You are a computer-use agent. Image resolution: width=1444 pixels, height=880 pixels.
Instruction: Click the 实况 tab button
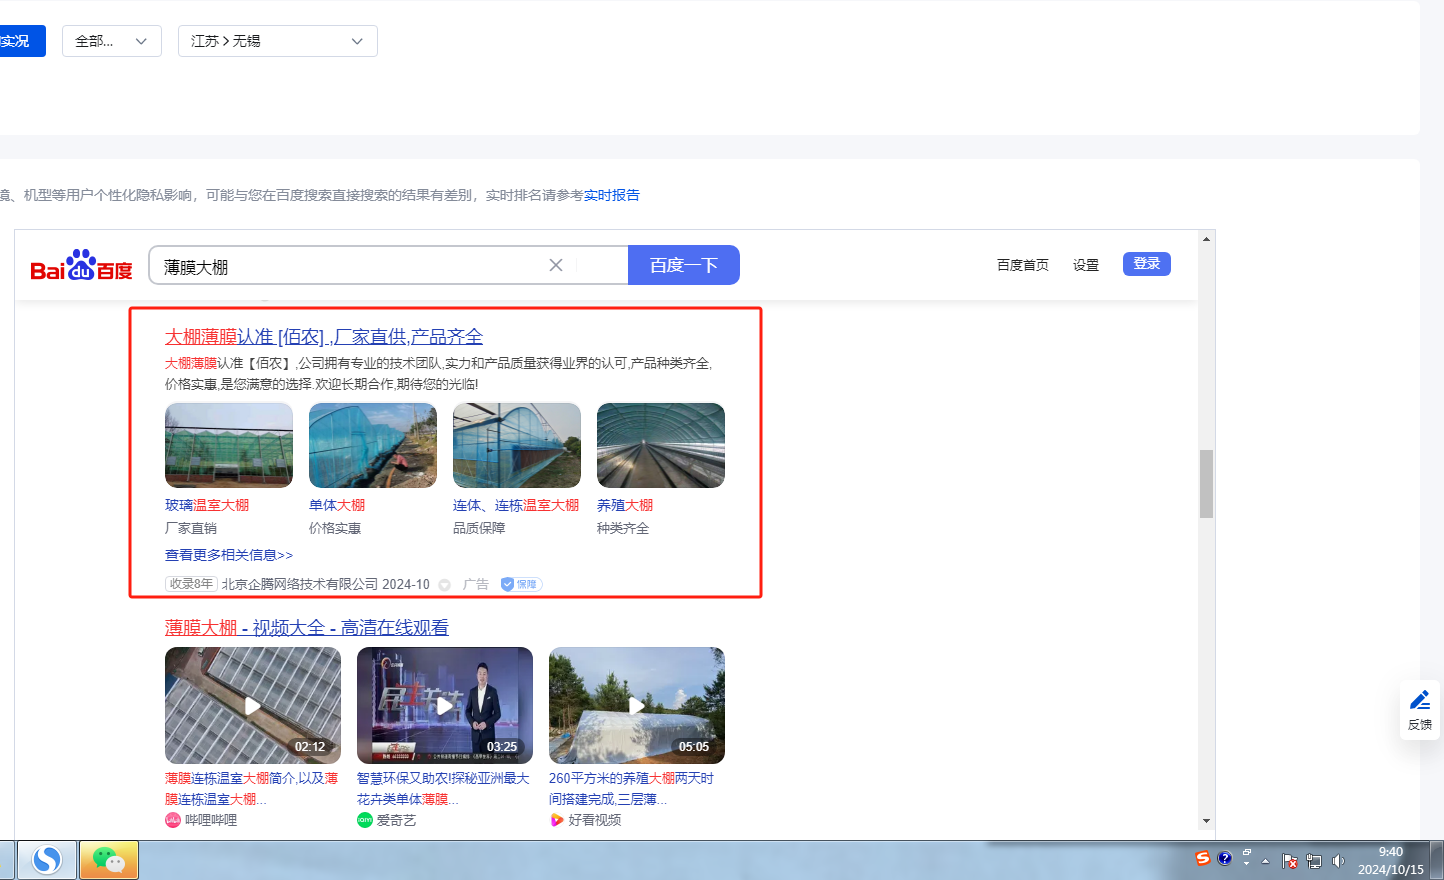pyautogui.click(x=22, y=41)
